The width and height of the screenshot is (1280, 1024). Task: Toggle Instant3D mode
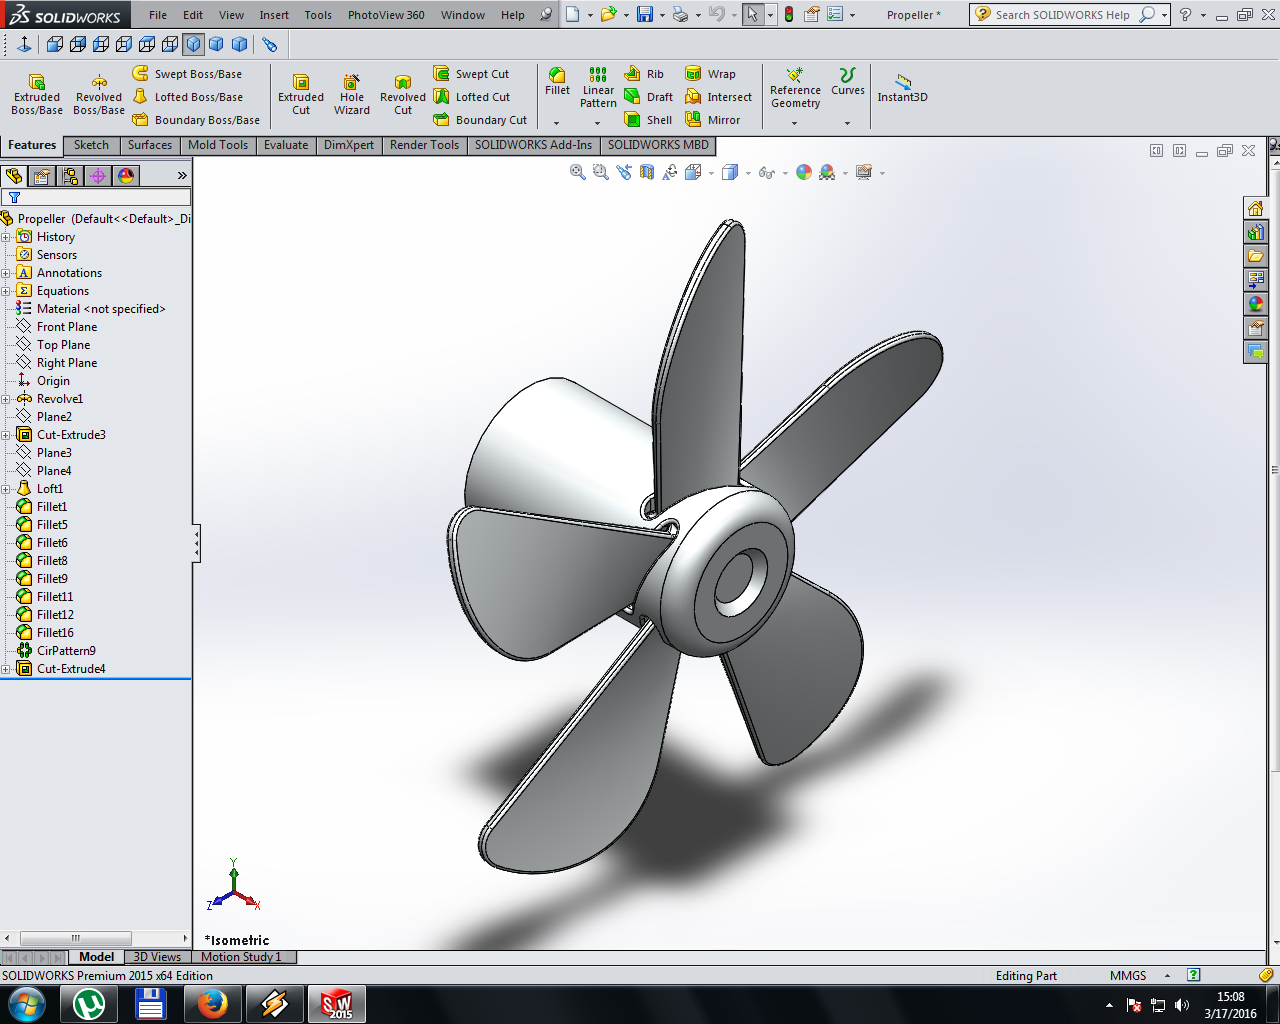[902, 88]
